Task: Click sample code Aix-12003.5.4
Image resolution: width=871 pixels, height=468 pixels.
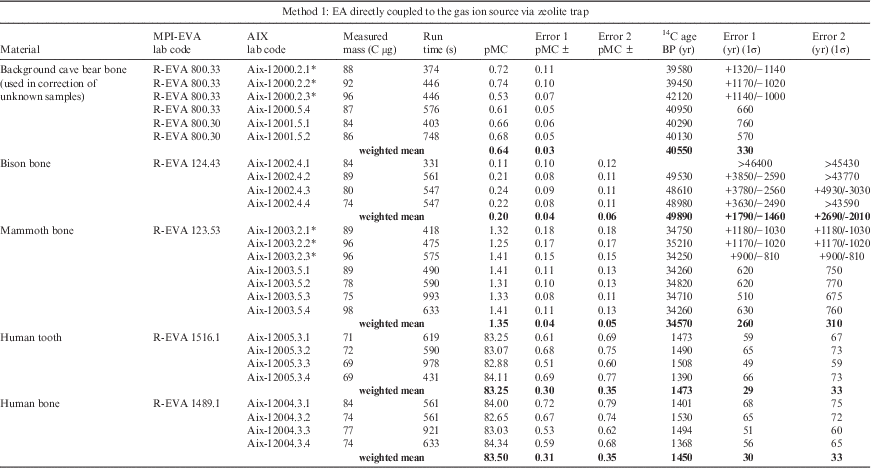Action: pyautogui.click(x=278, y=309)
